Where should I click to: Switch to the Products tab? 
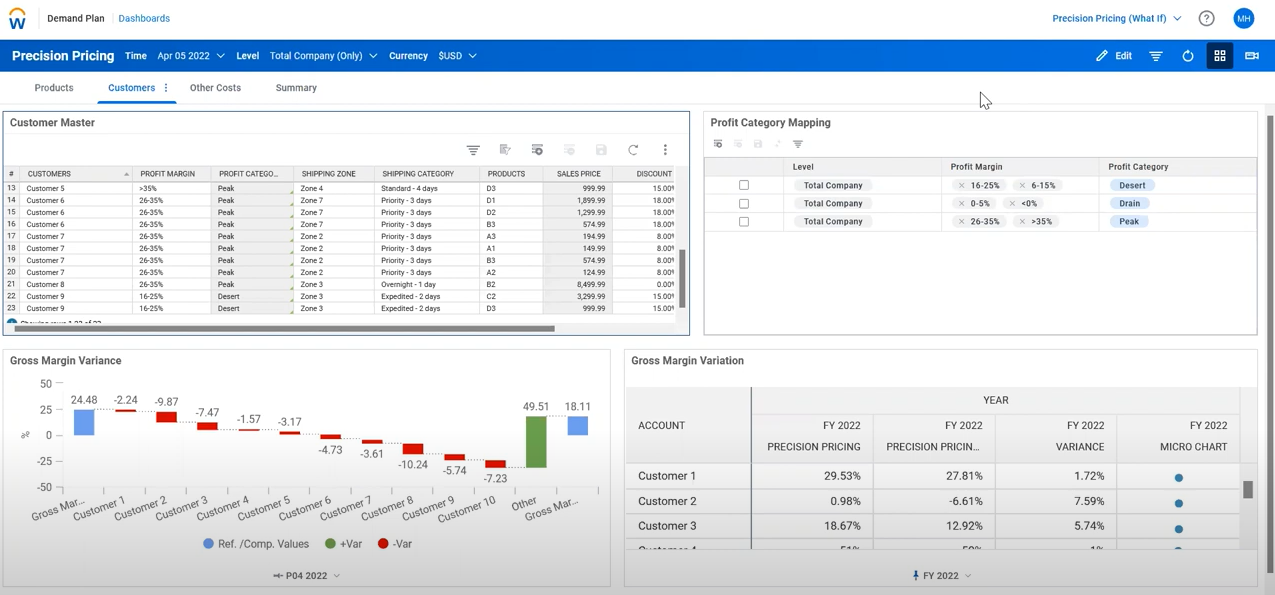(53, 88)
